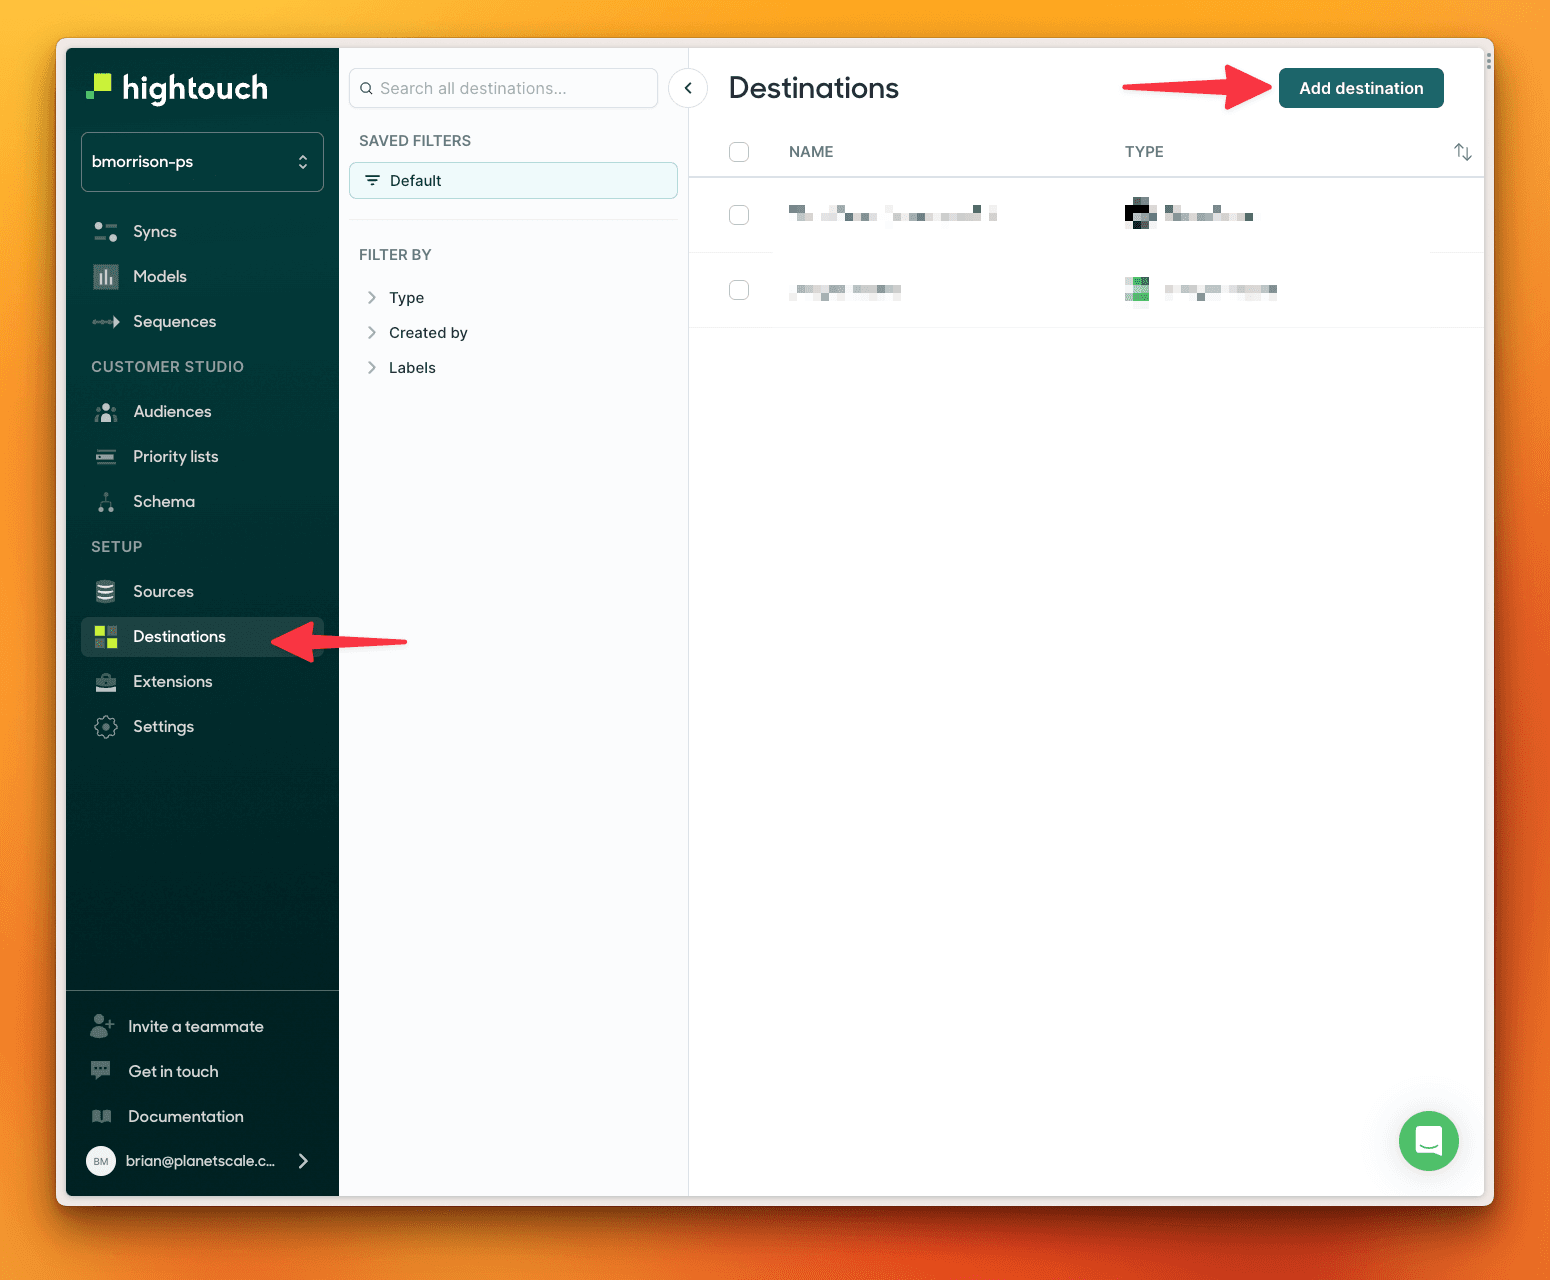Screen dimensions: 1550x1280
Task: Click the Schema tree icon
Action: tap(105, 502)
